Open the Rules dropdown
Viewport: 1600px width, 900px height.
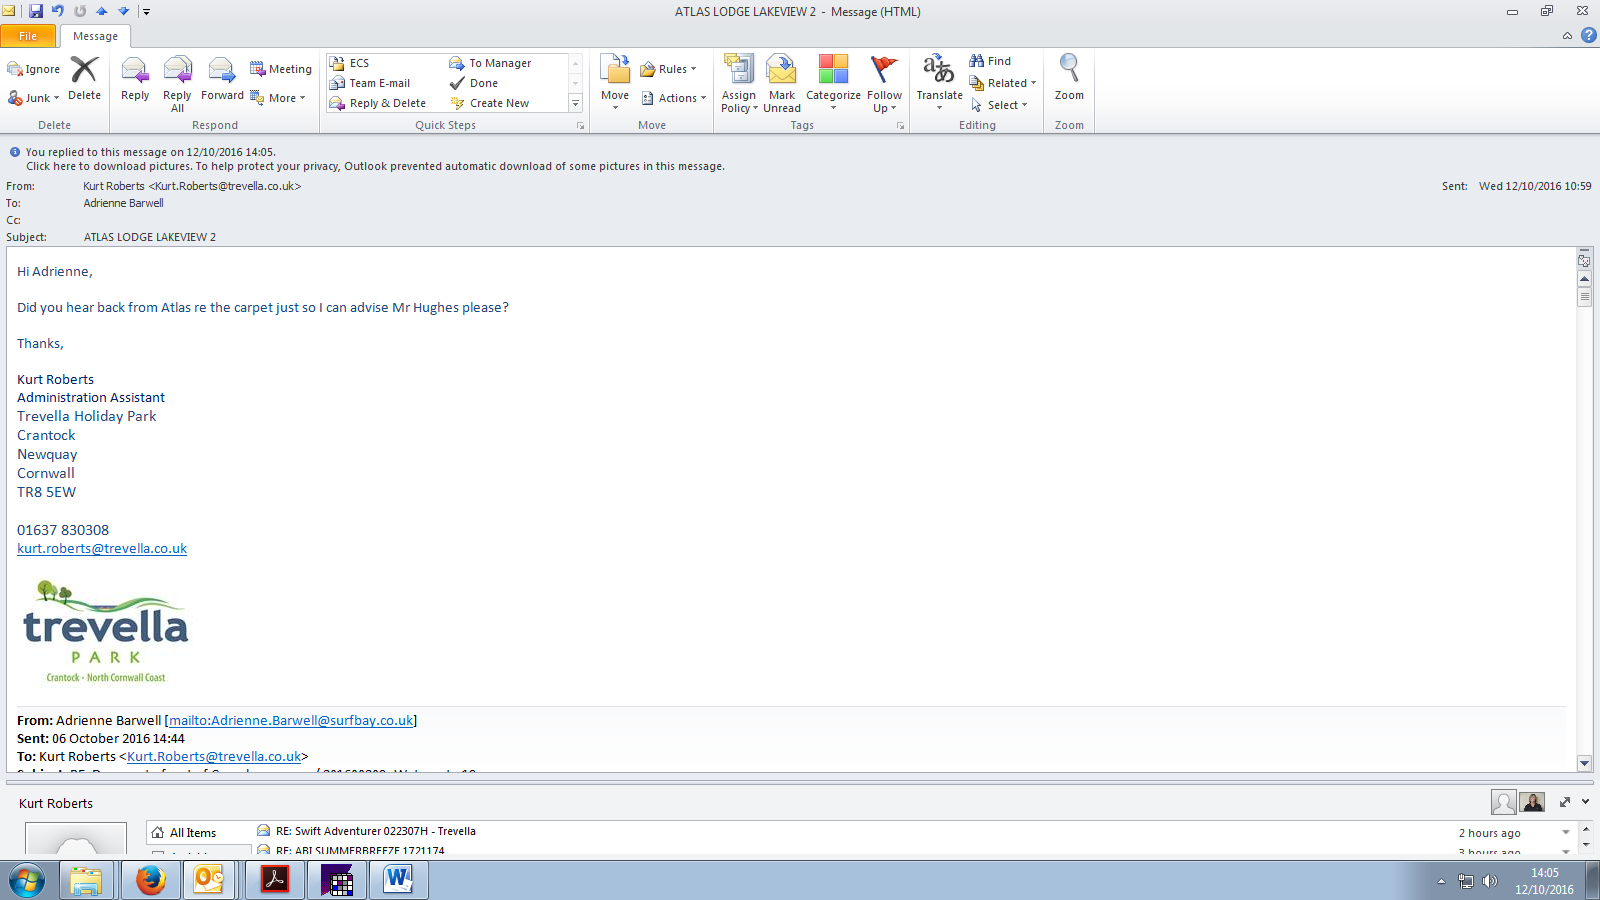668,69
